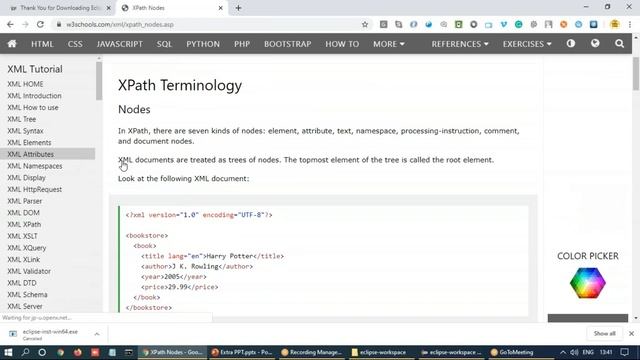Go back with the browser back arrow

click(10, 24)
